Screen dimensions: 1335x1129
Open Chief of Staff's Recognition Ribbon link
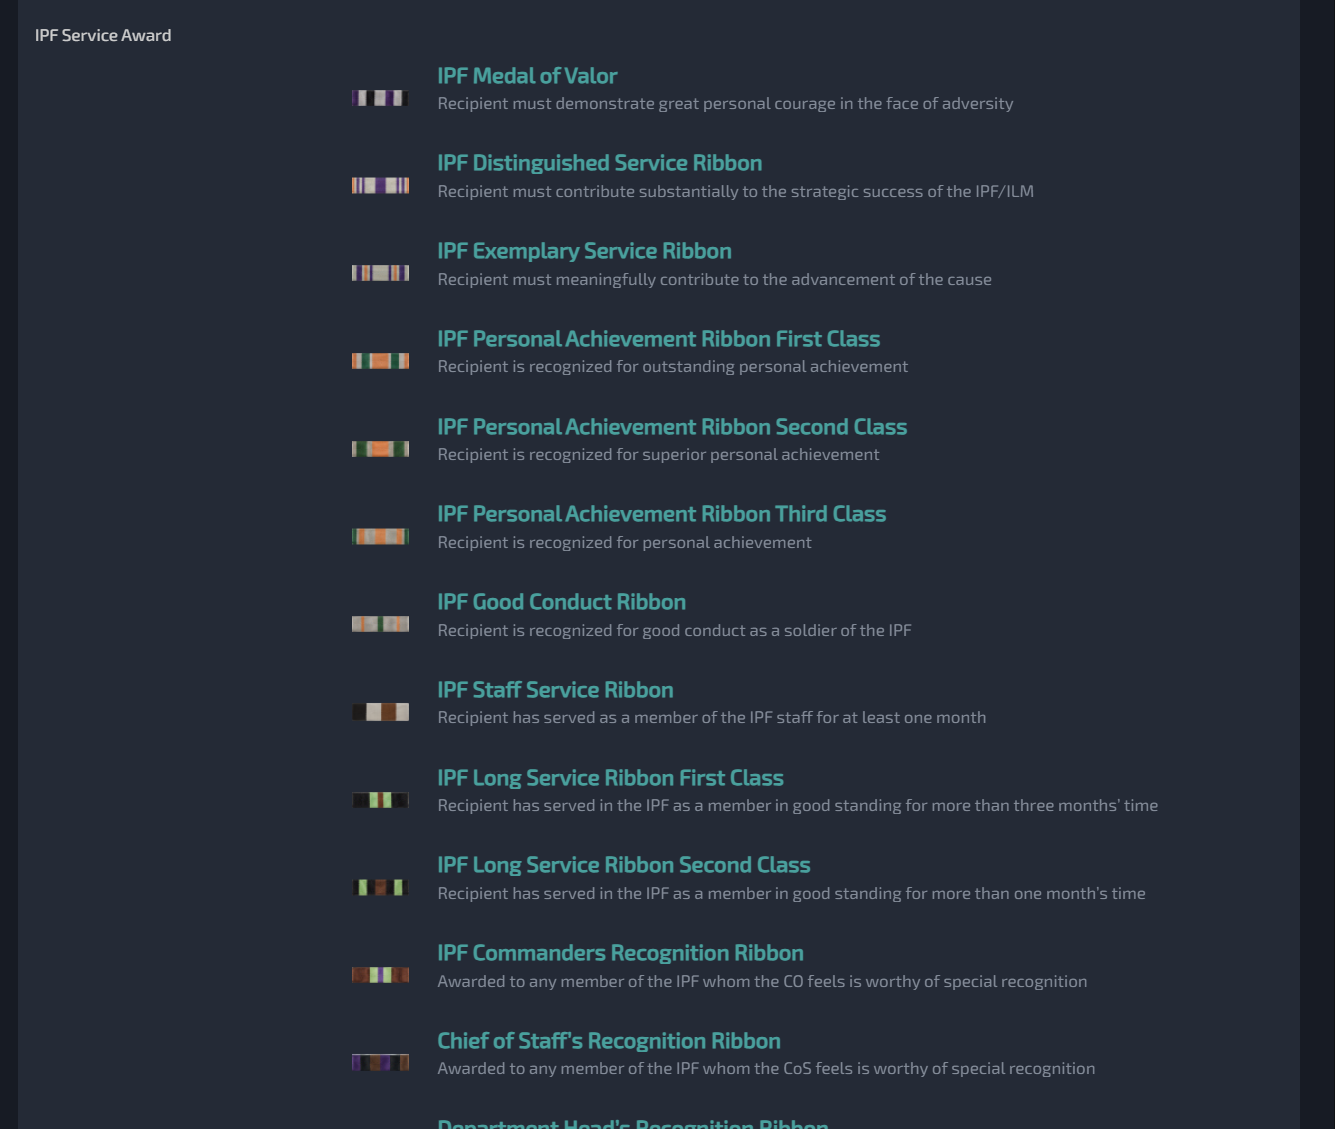[608, 1041]
